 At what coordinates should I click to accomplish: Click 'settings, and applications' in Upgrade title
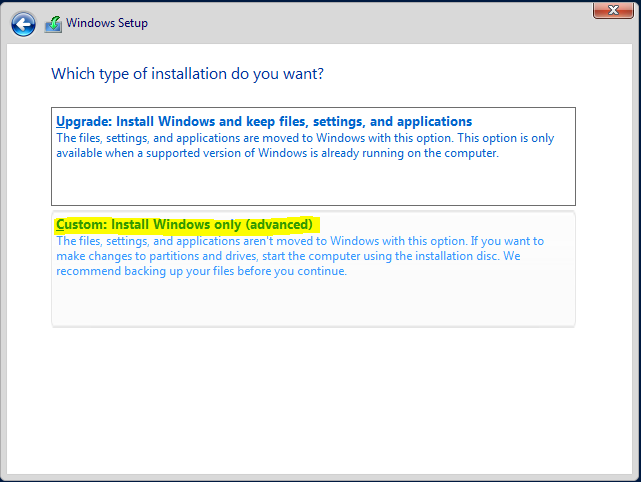pyautogui.click(x=392, y=121)
